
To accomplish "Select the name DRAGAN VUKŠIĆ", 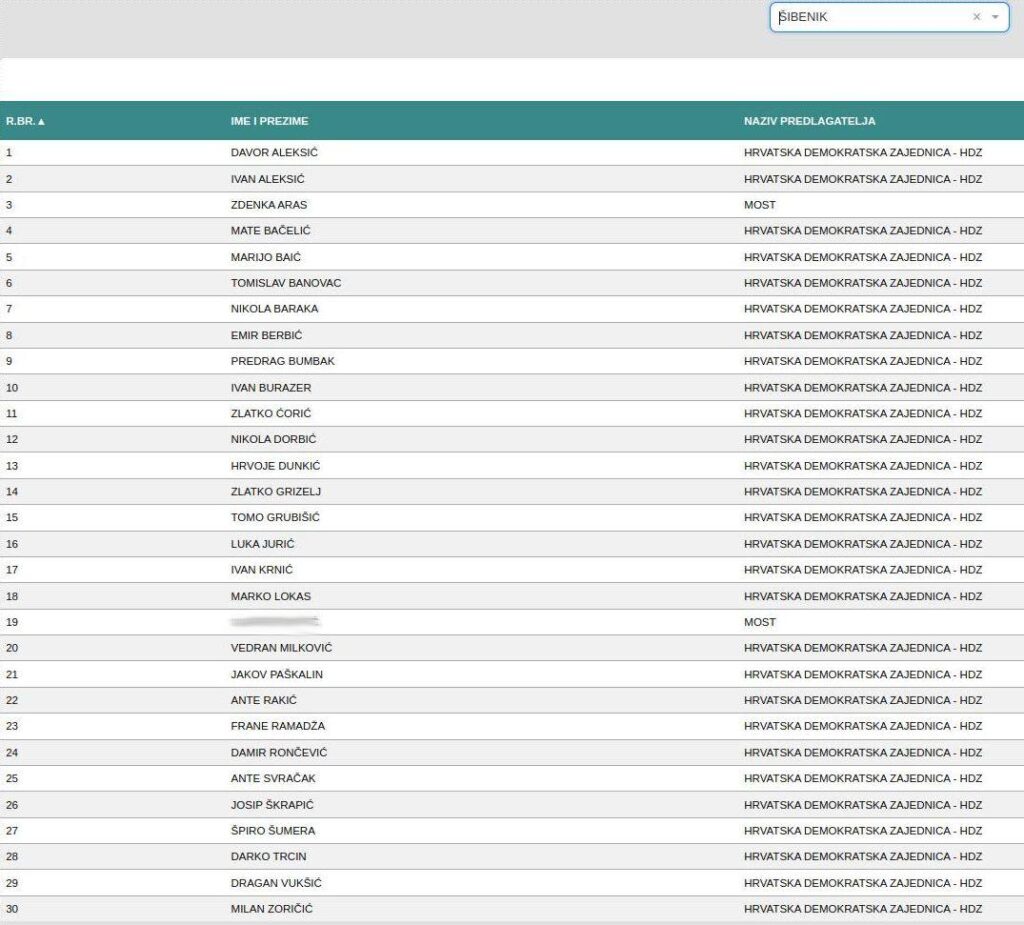I will coord(276,883).
